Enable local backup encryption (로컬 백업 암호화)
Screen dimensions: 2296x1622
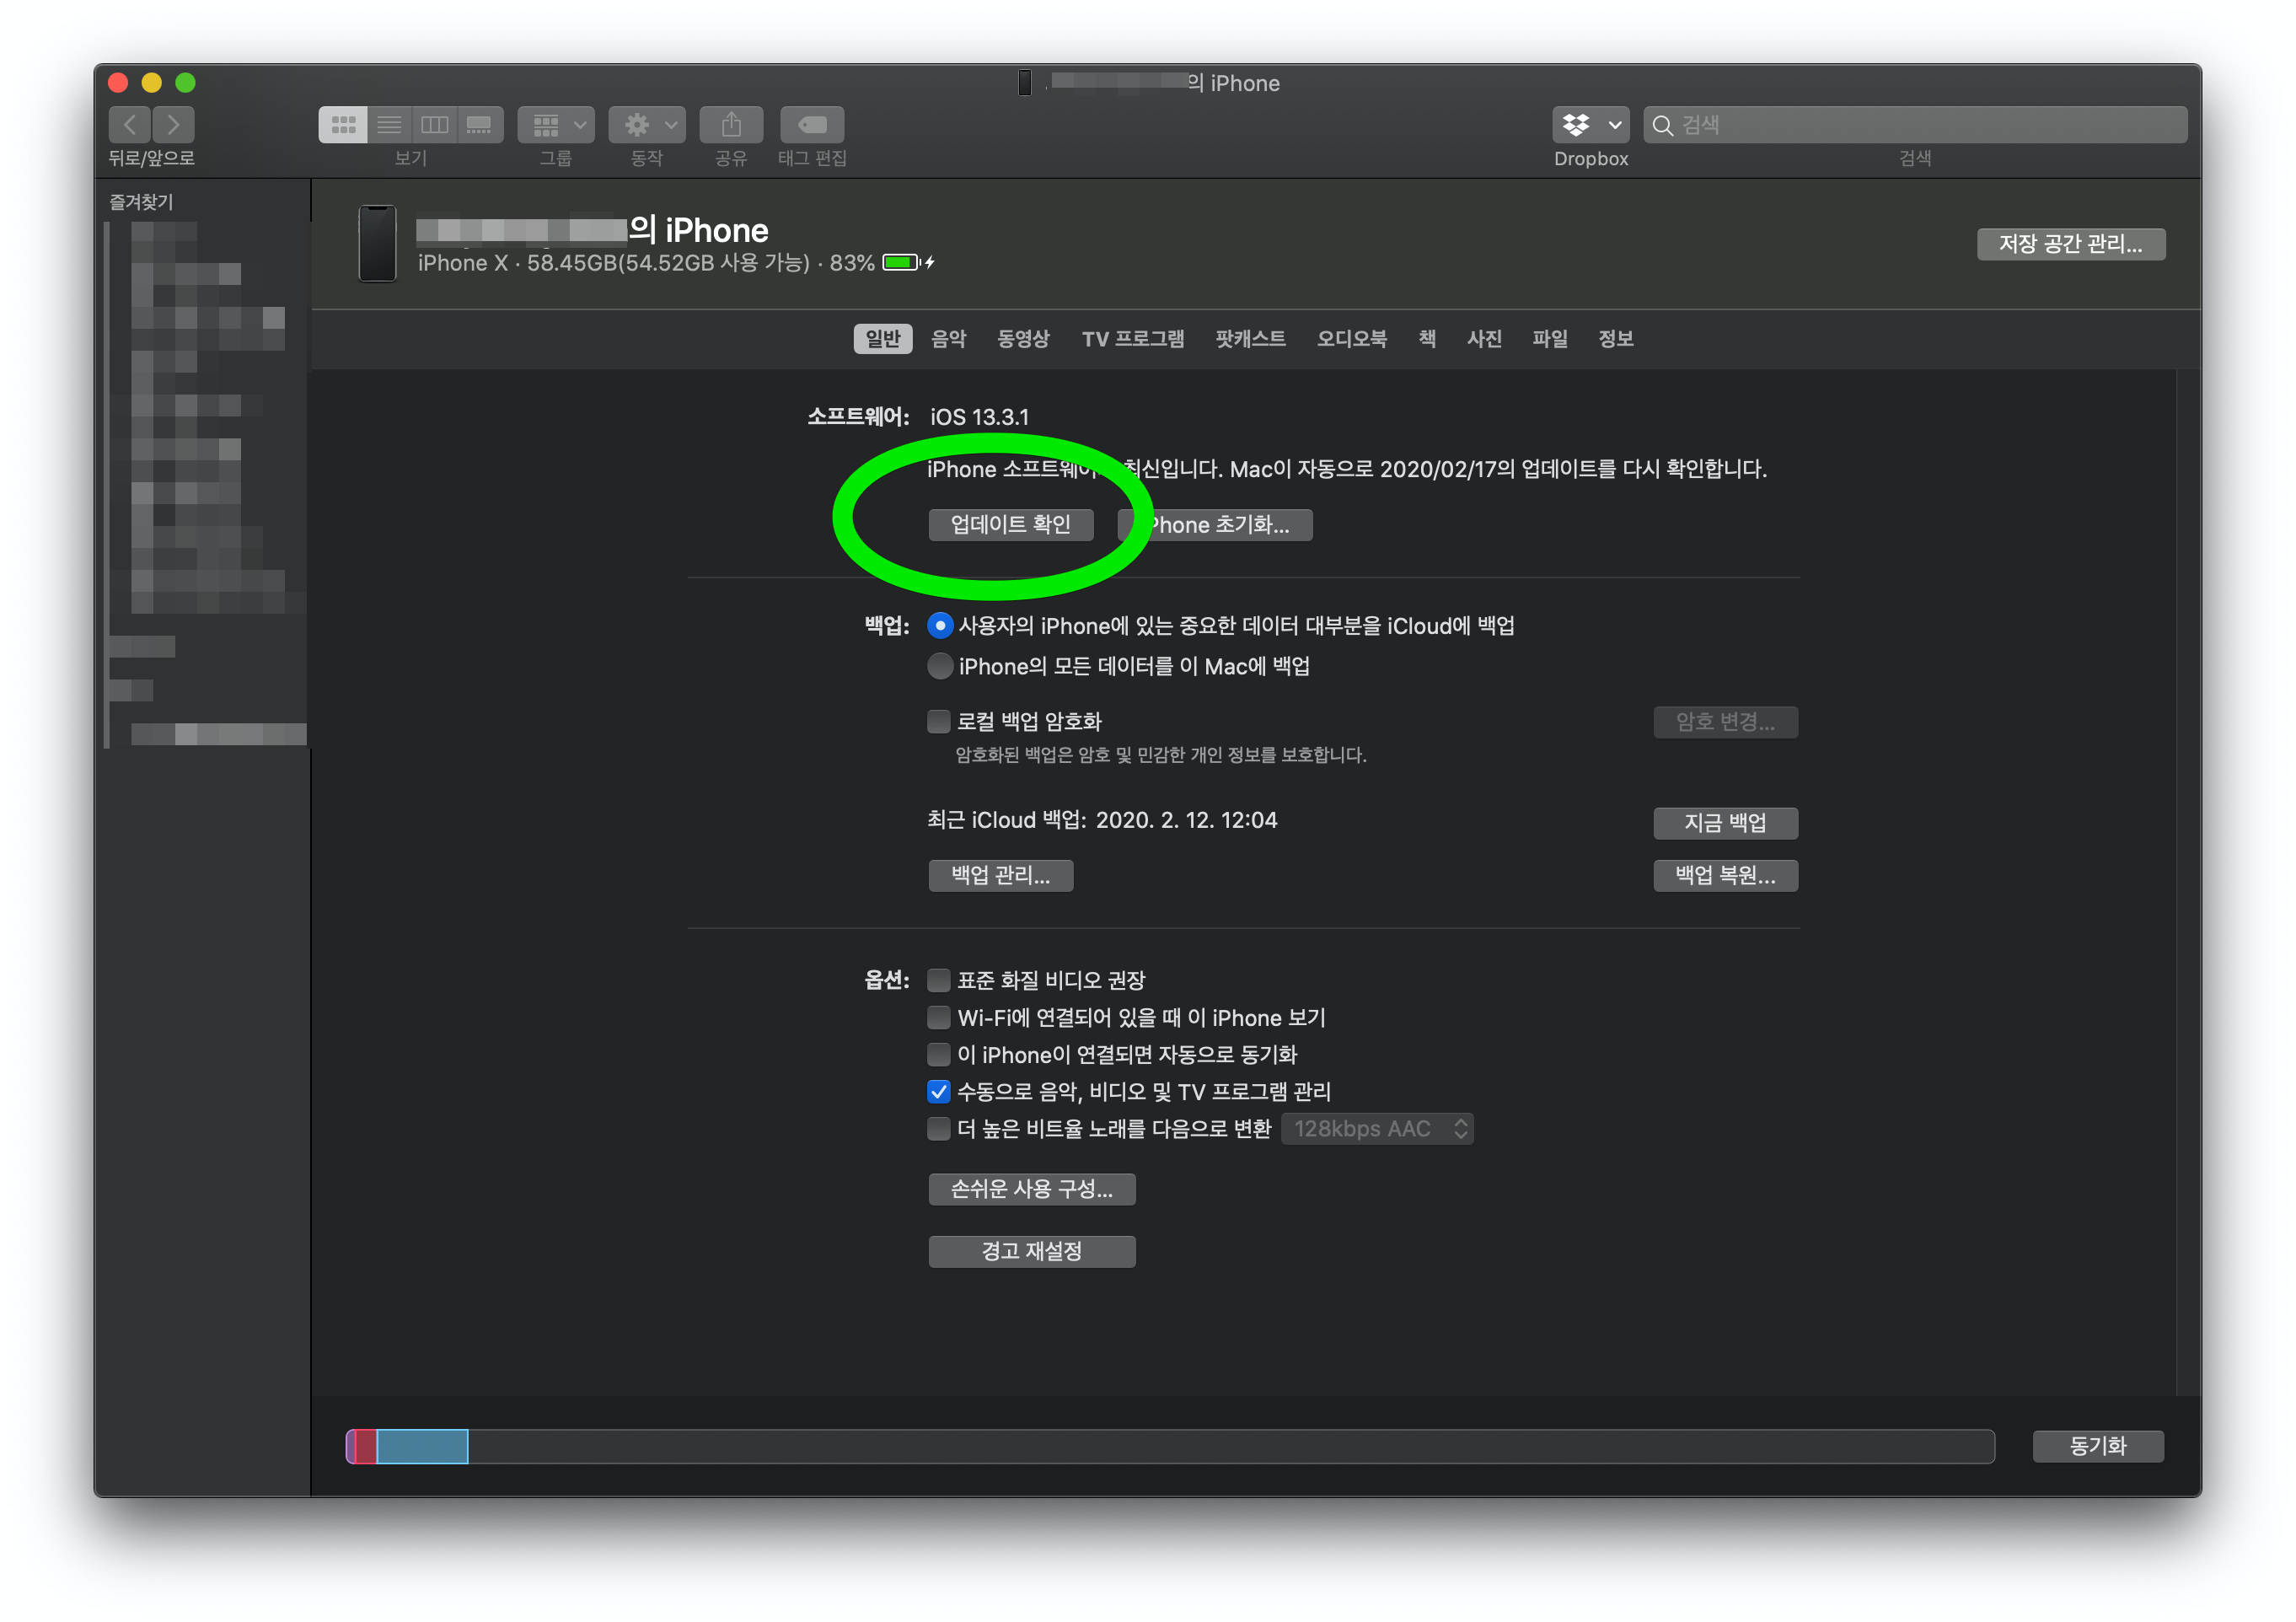click(x=939, y=721)
